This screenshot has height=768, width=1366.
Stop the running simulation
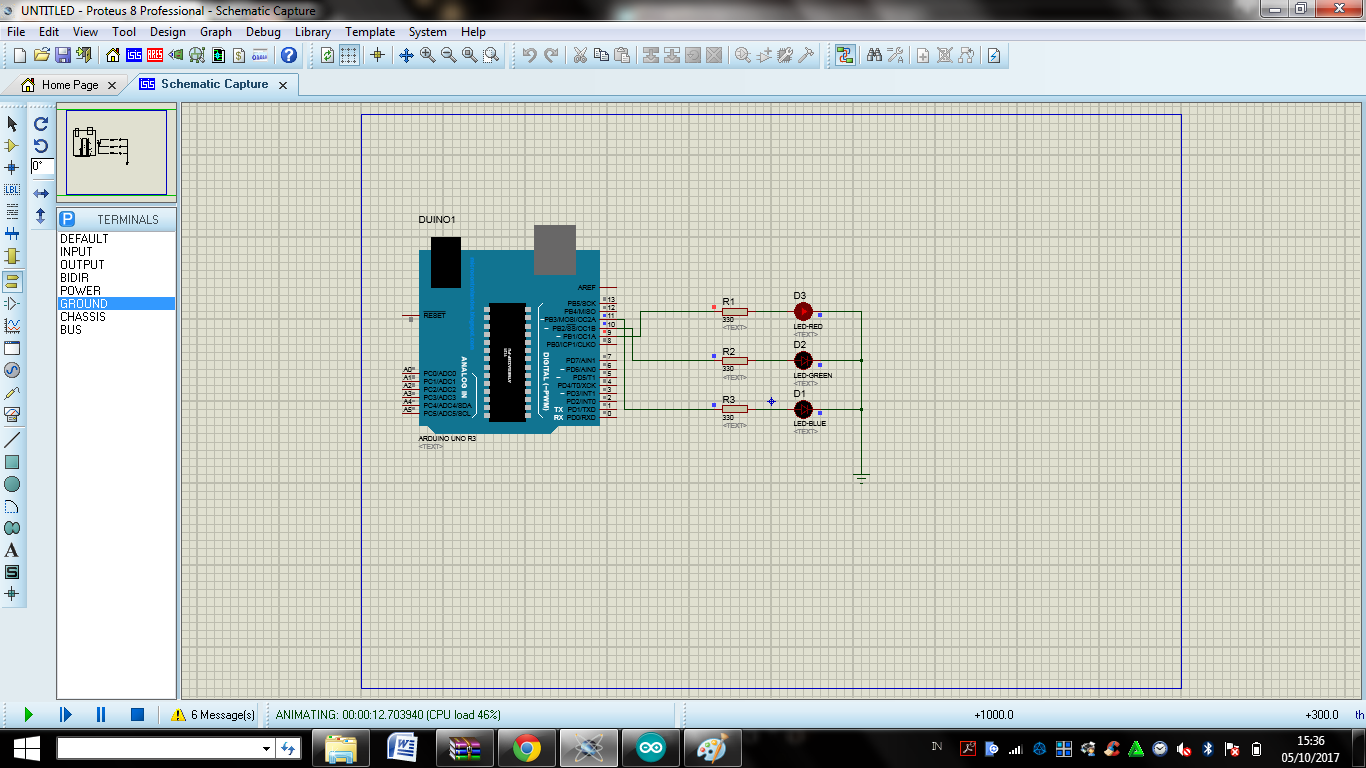pos(135,714)
